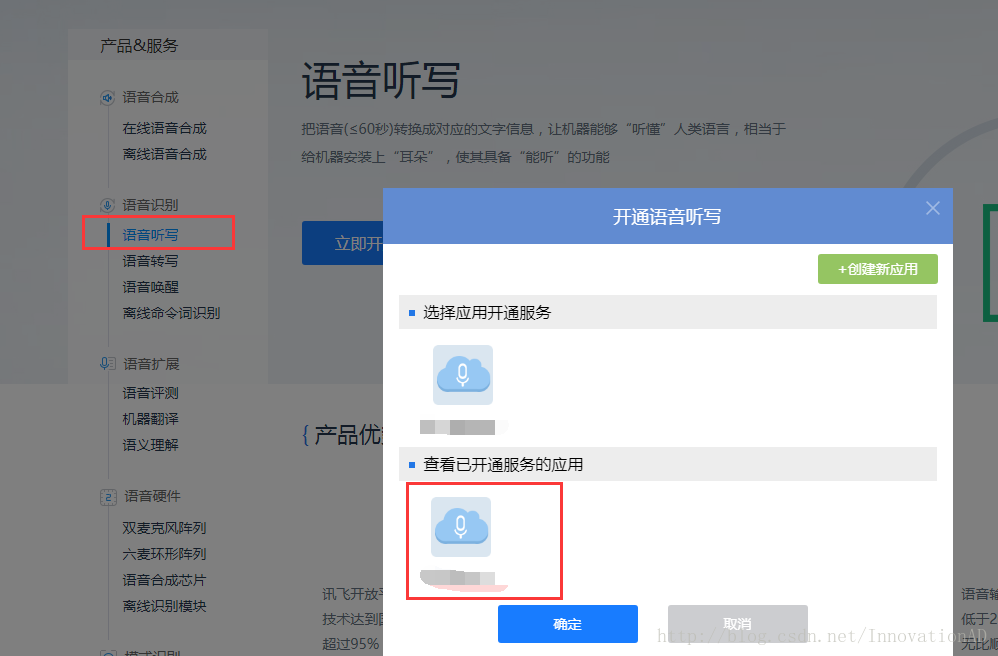998x656 pixels.
Task: Open 语义理解 in sidebar
Action: [150, 445]
